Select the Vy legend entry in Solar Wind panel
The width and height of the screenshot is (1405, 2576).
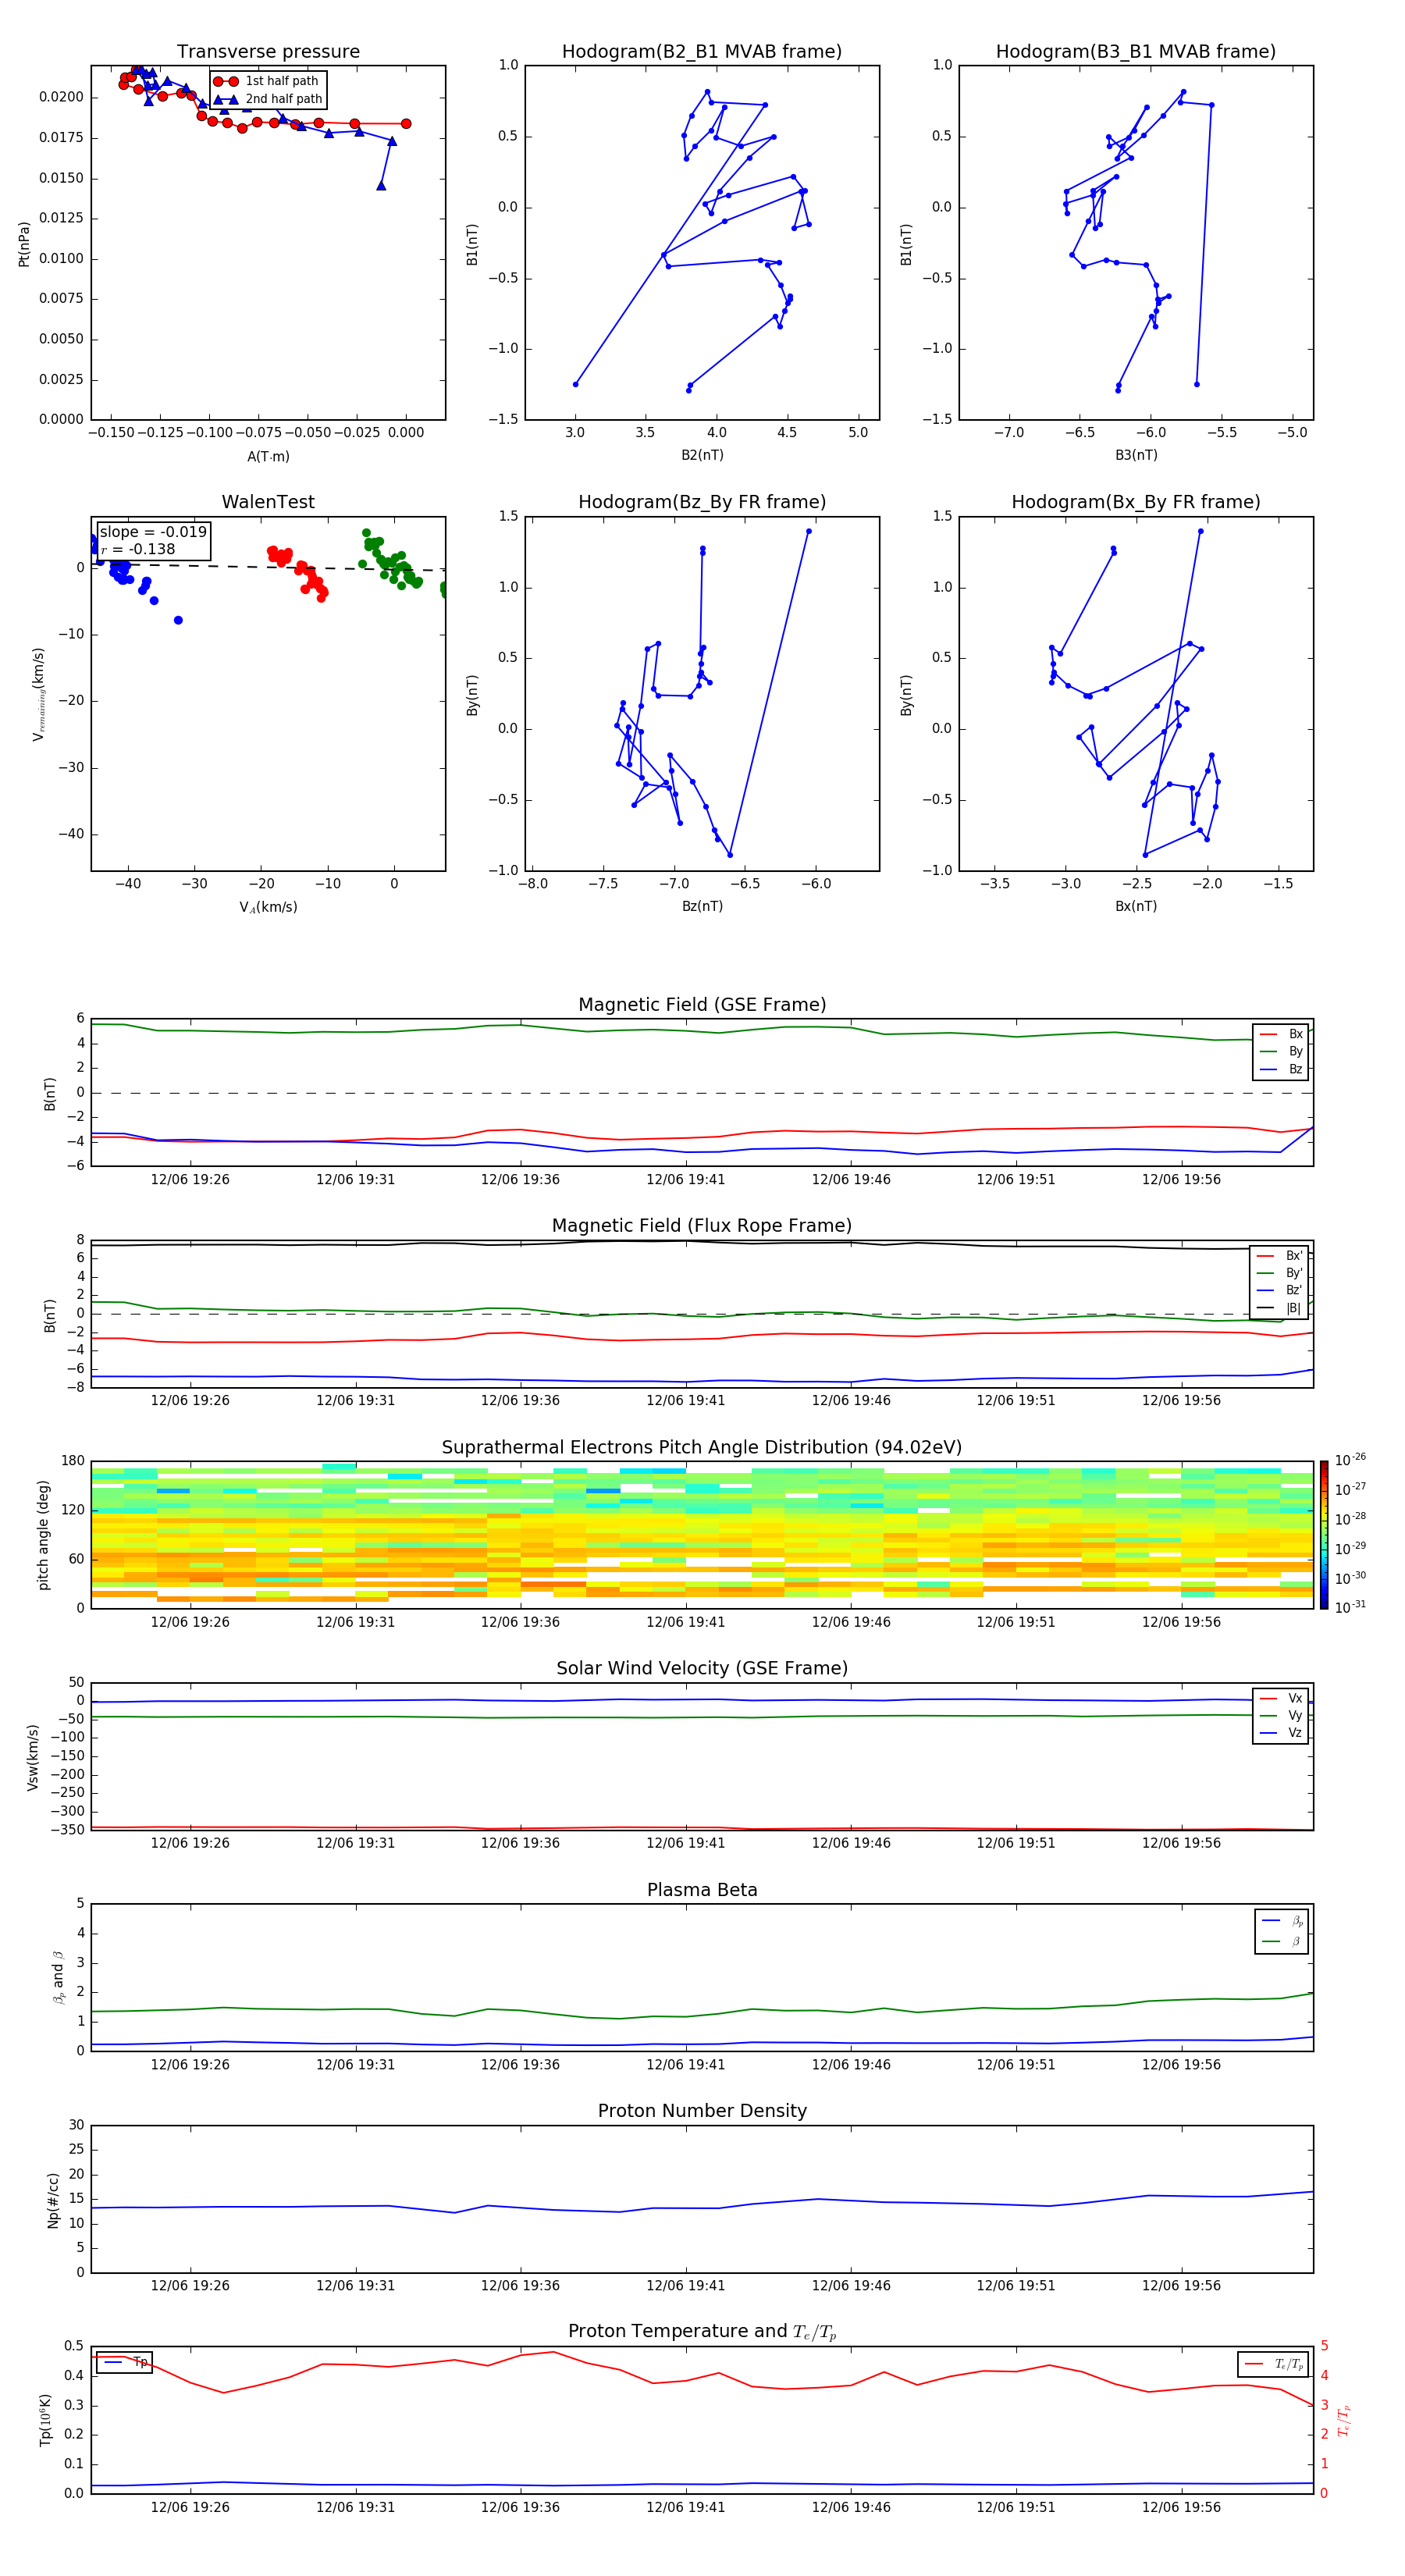click(1281, 1716)
